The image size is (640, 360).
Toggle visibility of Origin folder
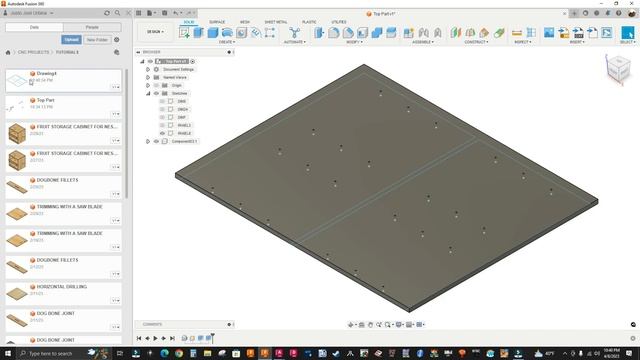(x=156, y=85)
